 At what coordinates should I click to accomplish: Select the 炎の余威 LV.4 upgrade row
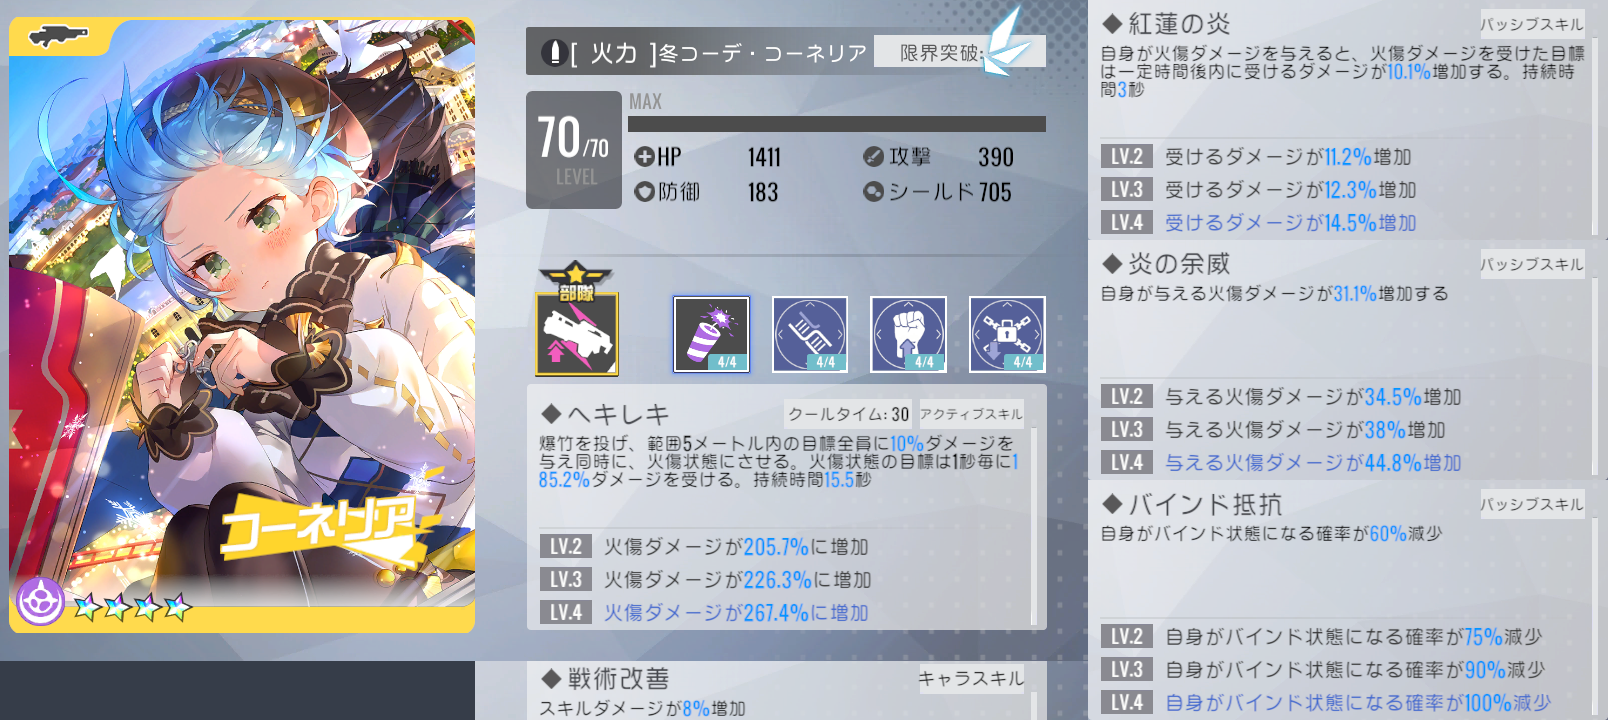pyautogui.click(x=1343, y=462)
